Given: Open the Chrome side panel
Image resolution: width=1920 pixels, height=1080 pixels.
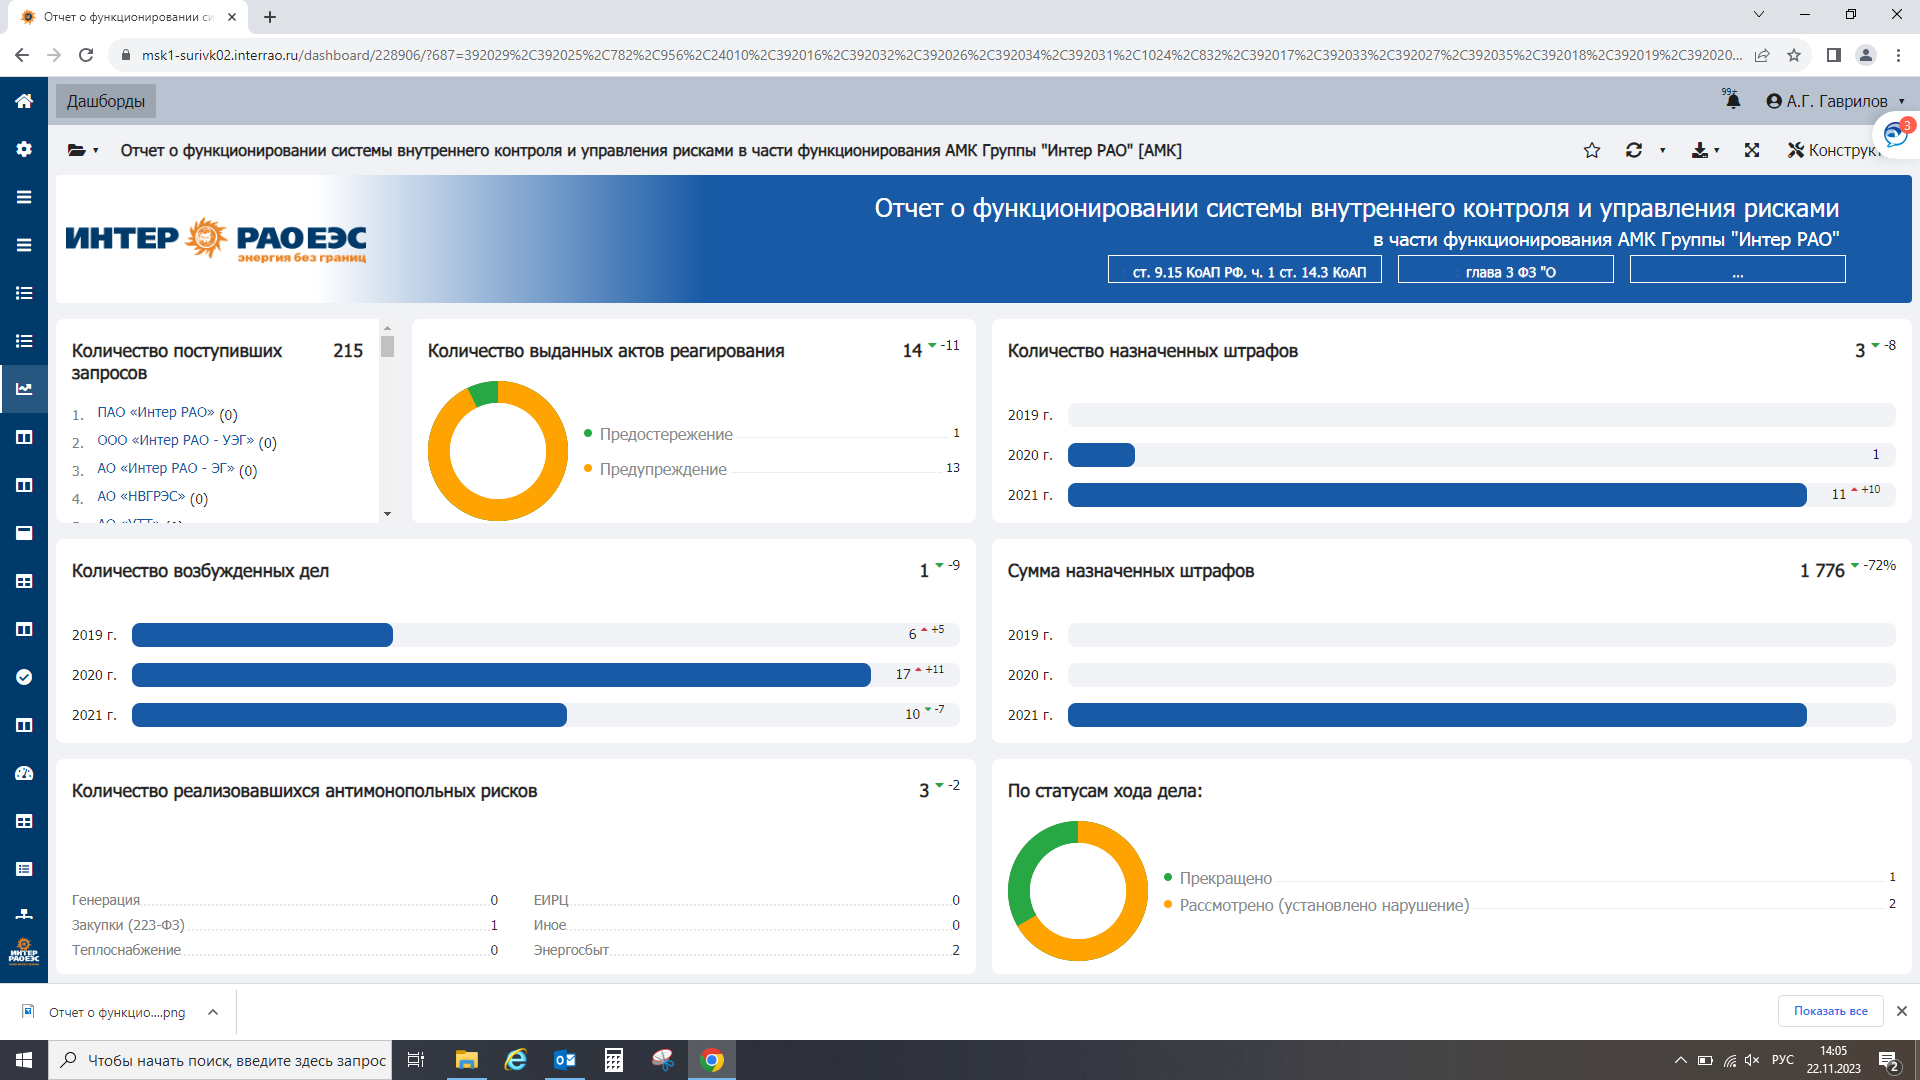Looking at the screenshot, I should [1834, 55].
